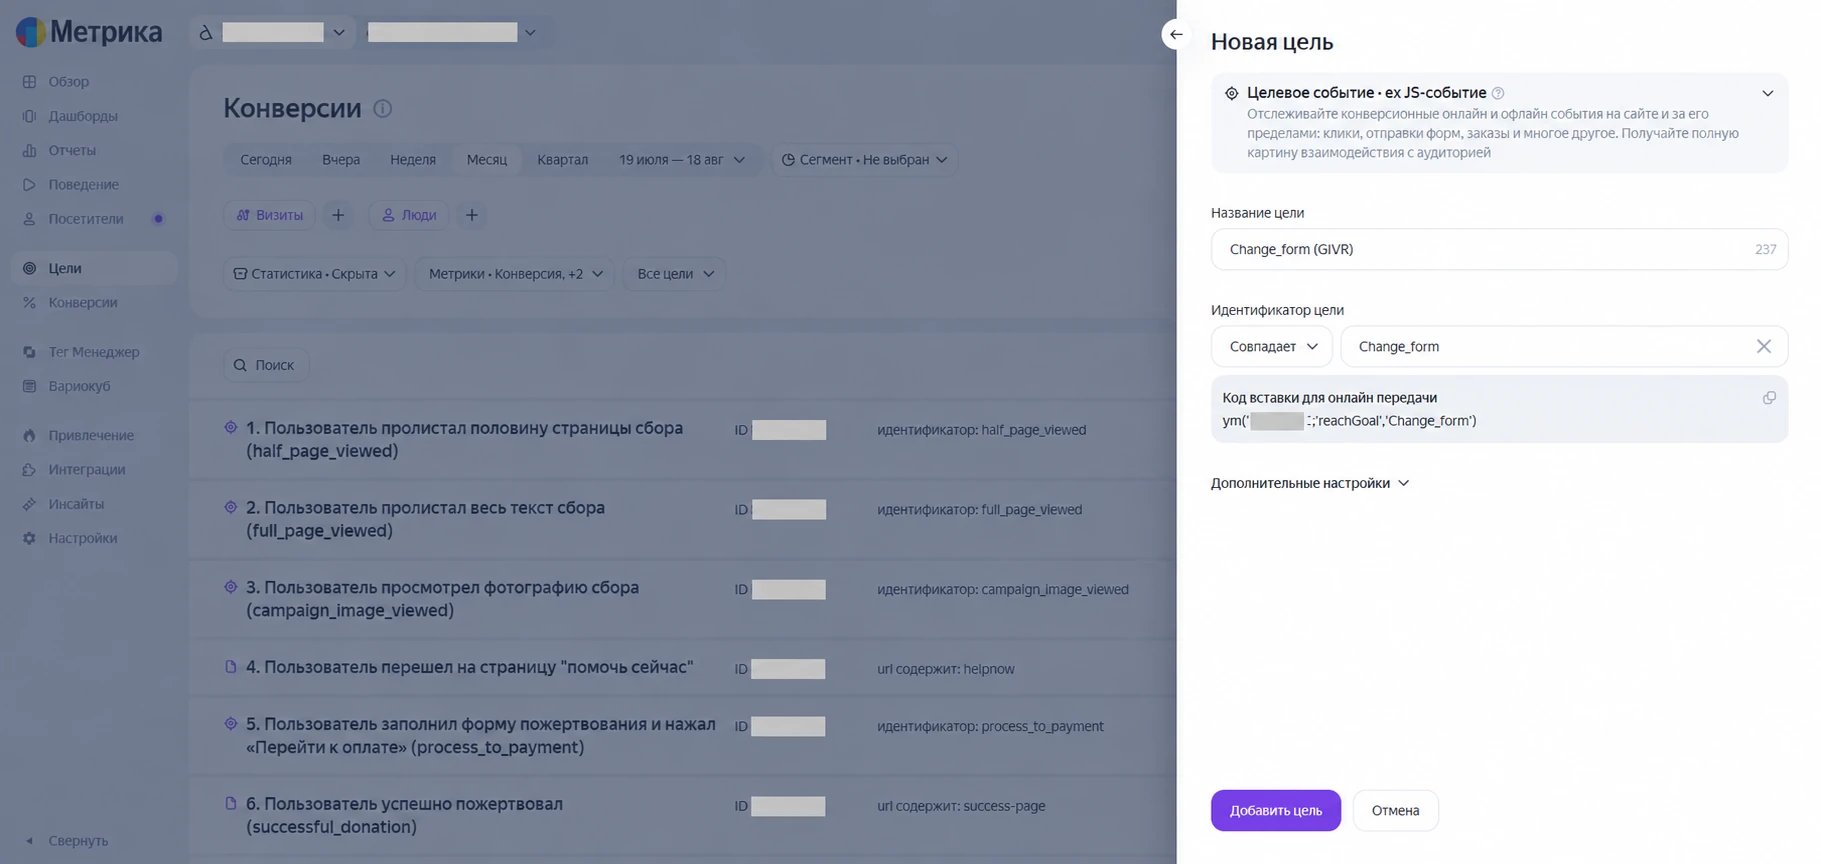The height and width of the screenshot is (864, 1821).
Task: Select the Сегодня period tab
Action: pyautogui.click(x=266, y=160)
